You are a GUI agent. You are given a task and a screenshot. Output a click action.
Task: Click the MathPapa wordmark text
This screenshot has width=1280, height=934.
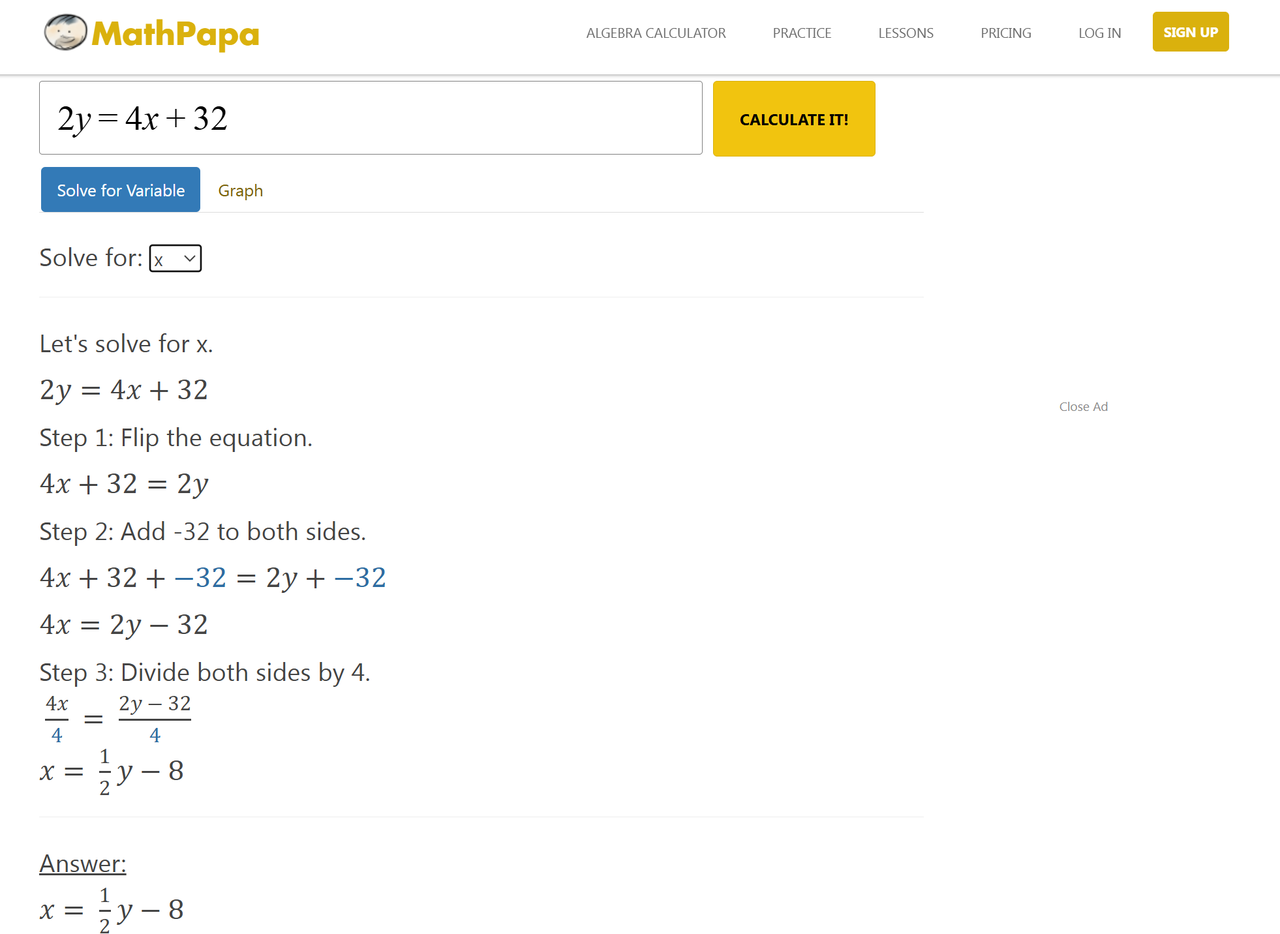[x=175, y=35]
